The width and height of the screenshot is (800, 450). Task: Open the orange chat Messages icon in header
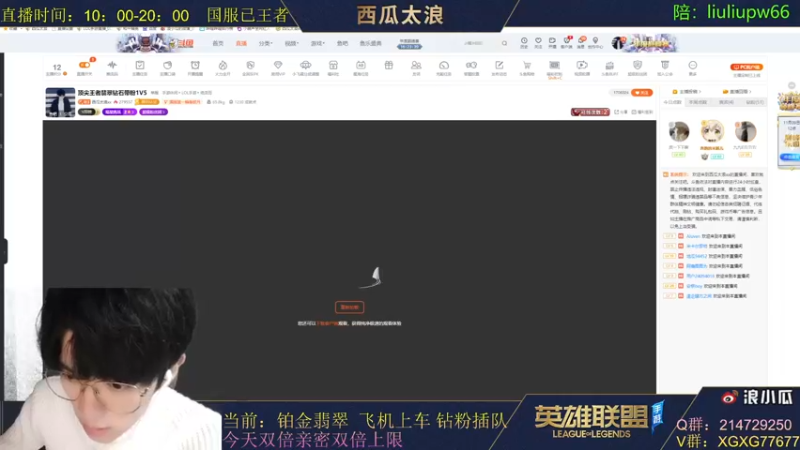point(581,40)
